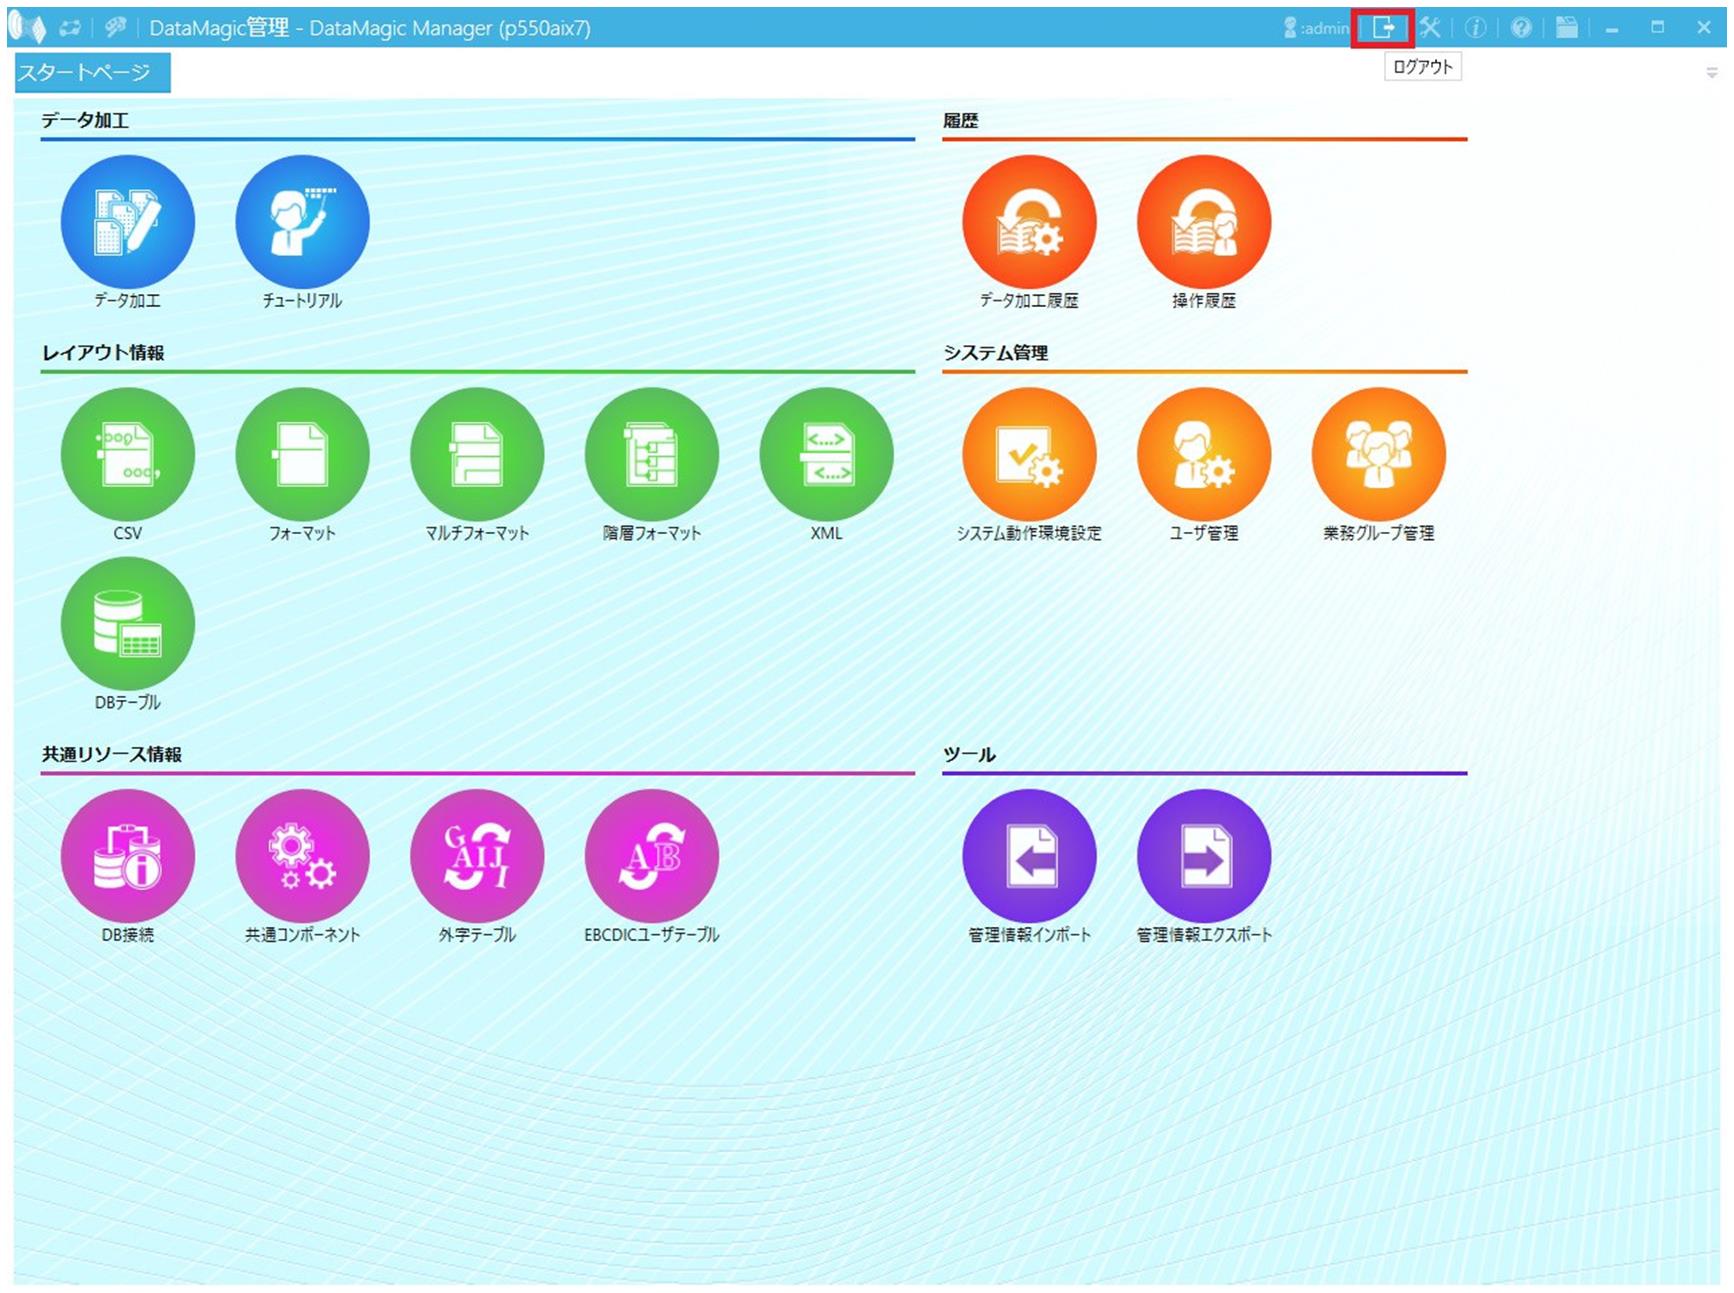Viewport: 1734px width, 1293px height.
Task: Open the help question mark icon
Action: pos(1521,28)
